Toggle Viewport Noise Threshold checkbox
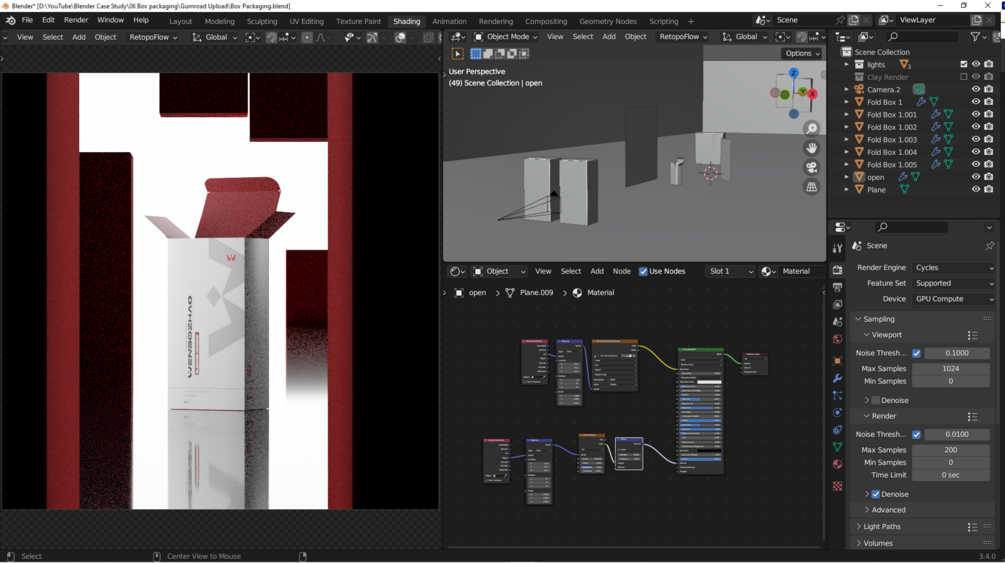 click(x=916, y=353)
